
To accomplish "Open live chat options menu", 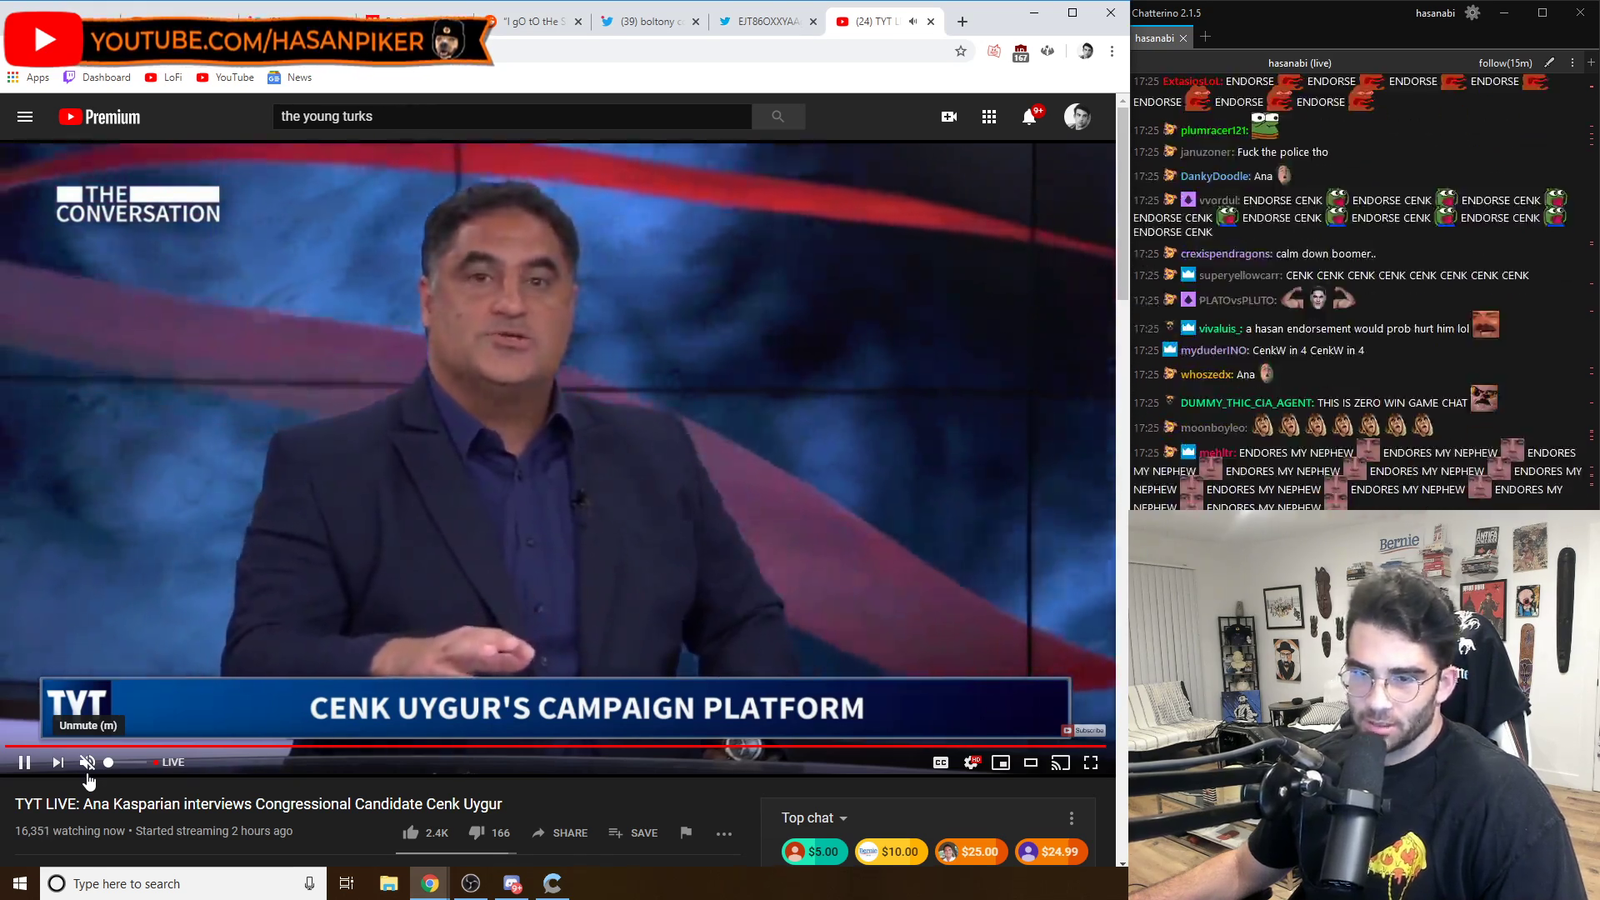I will tap(1071, 818).
